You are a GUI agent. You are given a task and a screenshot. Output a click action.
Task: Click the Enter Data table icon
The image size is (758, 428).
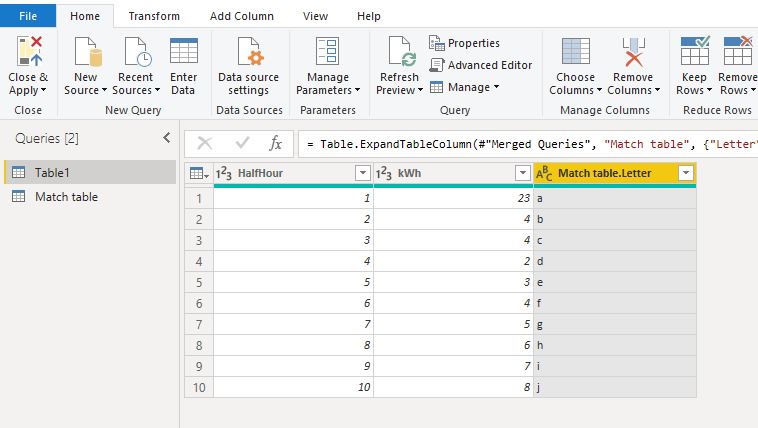184,51
